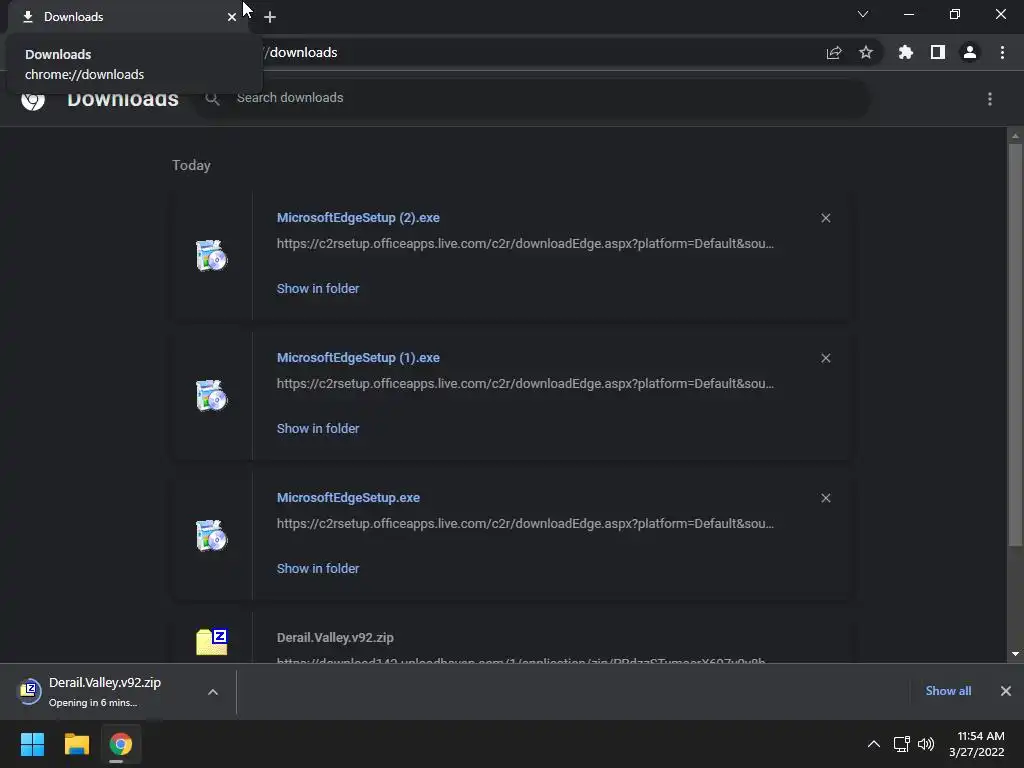Bookmark this page with the star icon
1024x768 pixels.
866,52
